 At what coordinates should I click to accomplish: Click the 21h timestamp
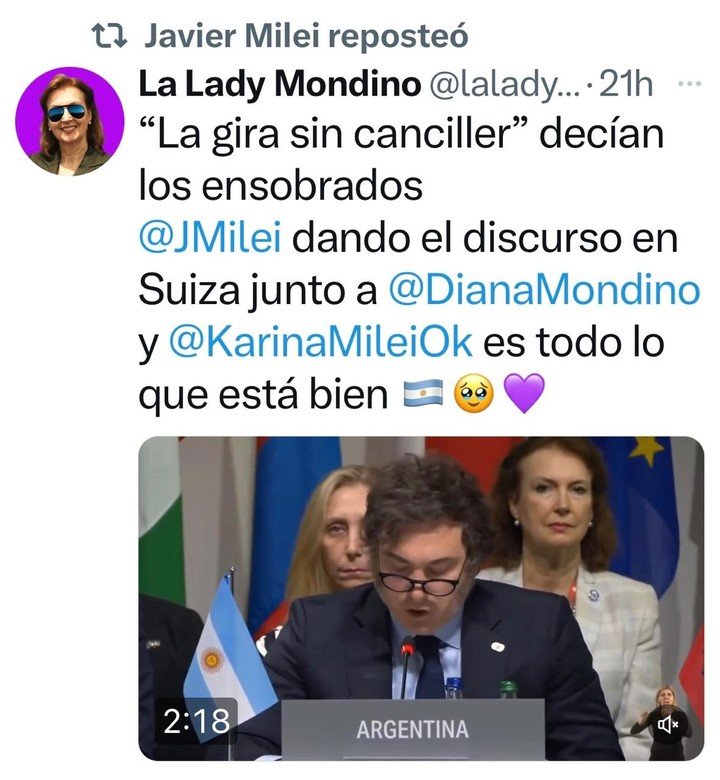(x=626, y=84)
